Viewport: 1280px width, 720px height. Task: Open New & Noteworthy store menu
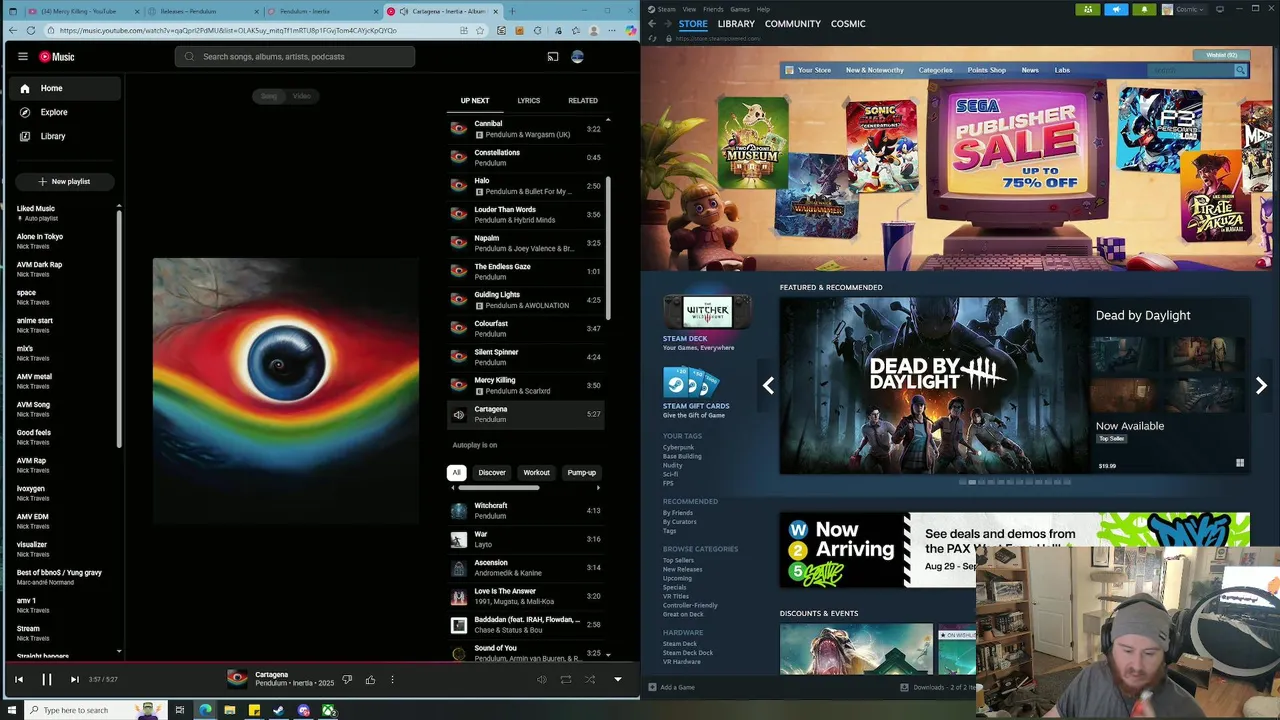(874, 70)
